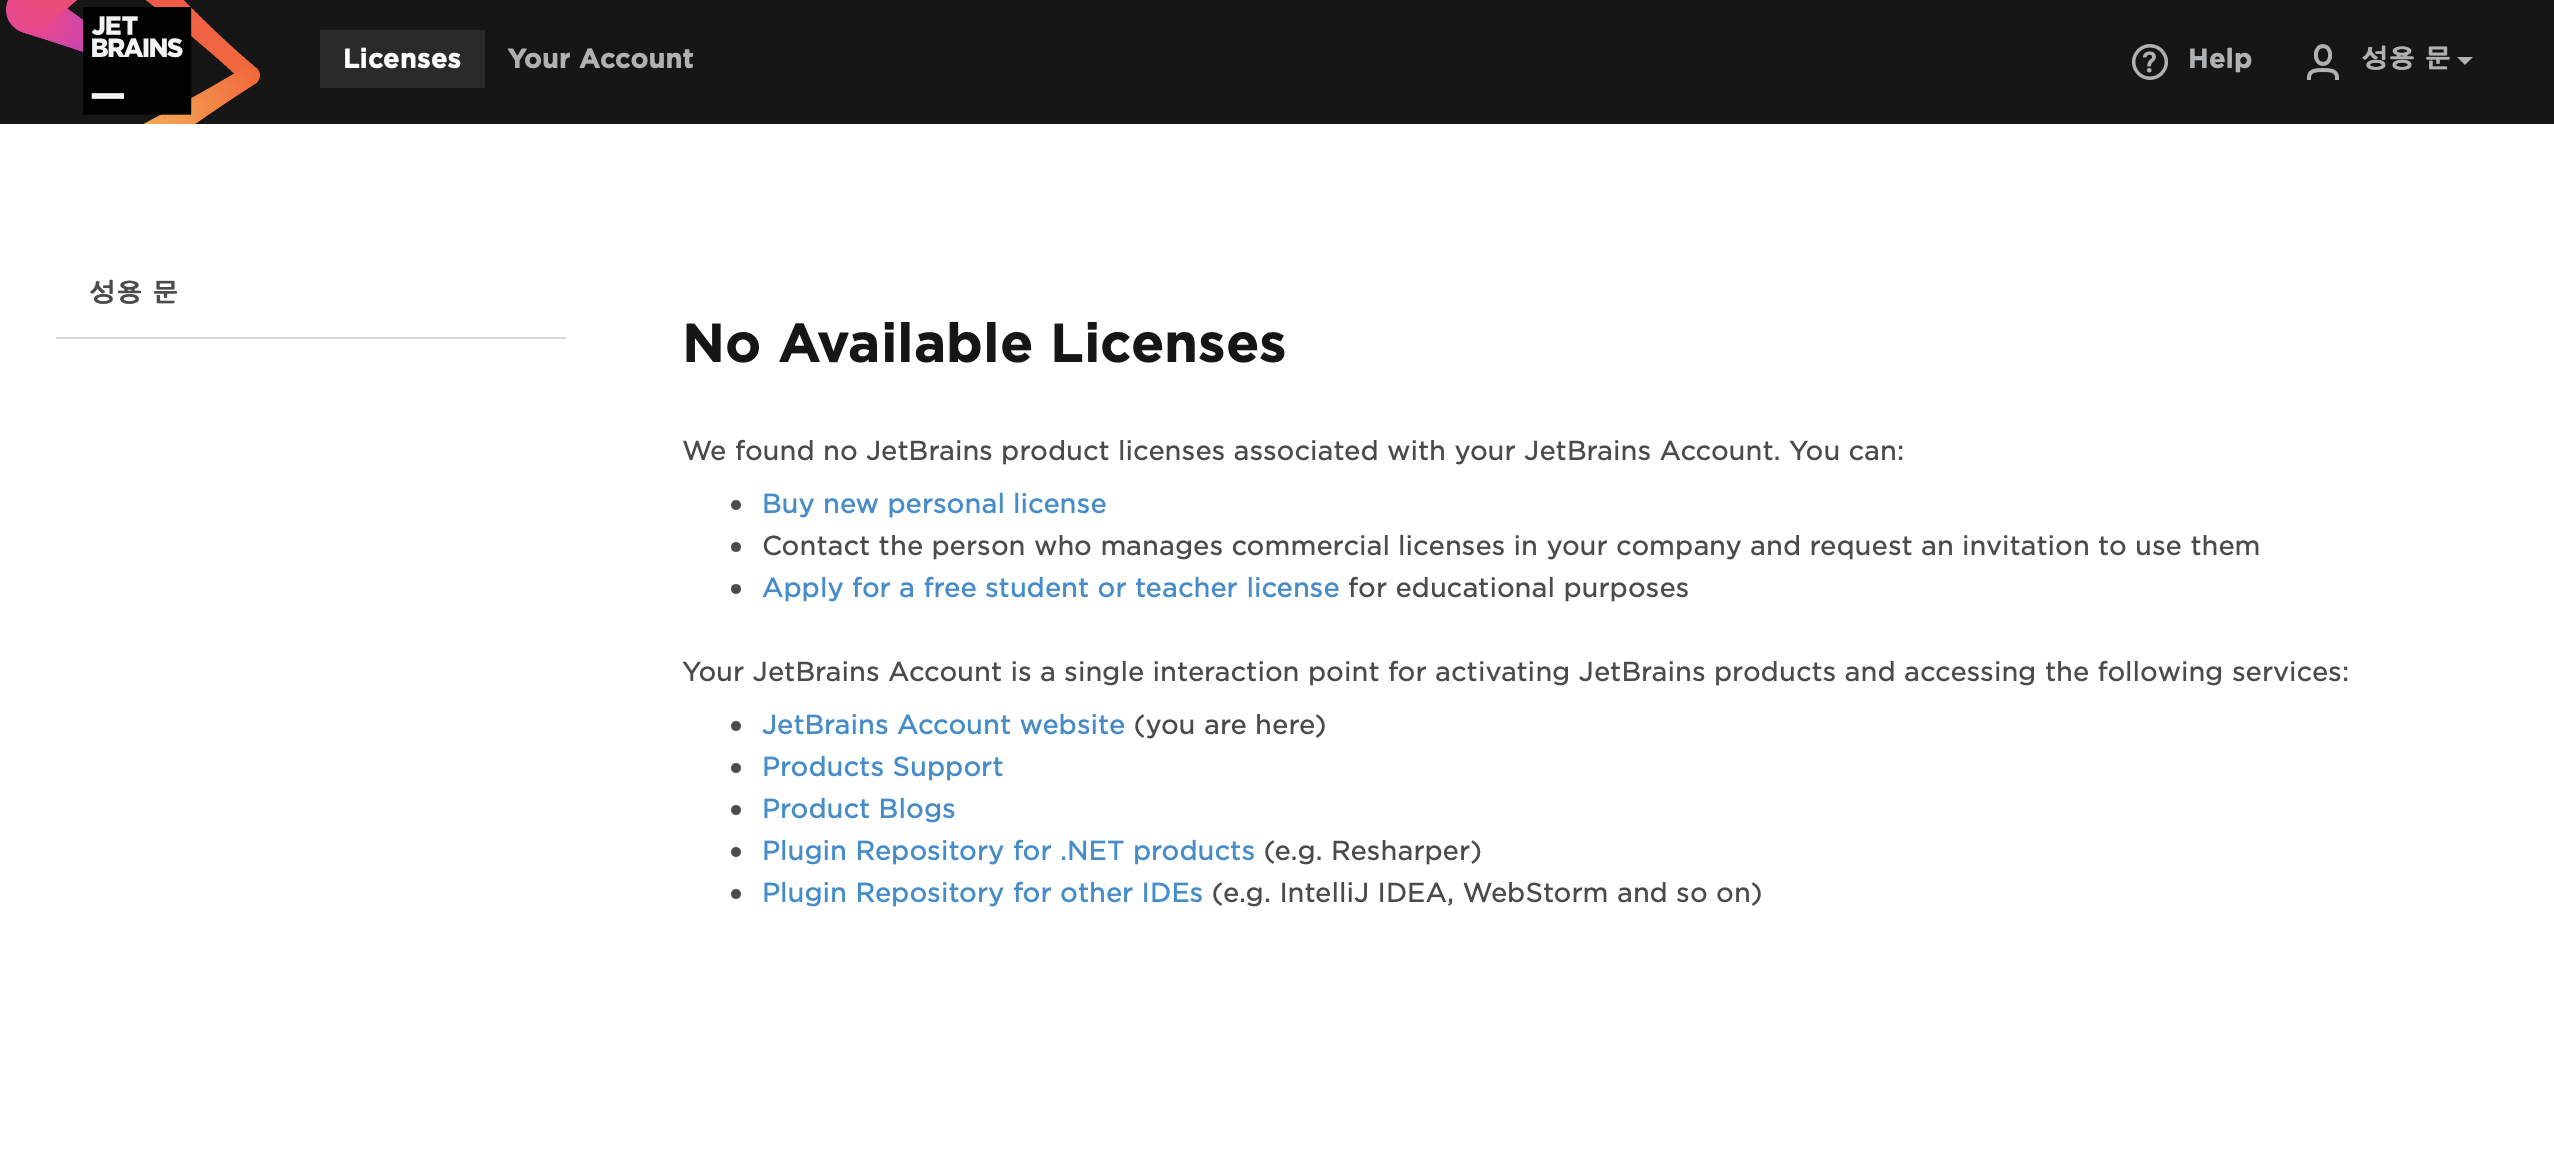Screen dimensions: 2554x1172
Task: Open the Licenses tab
Action: pyautogui.click(x=402, y=59)
